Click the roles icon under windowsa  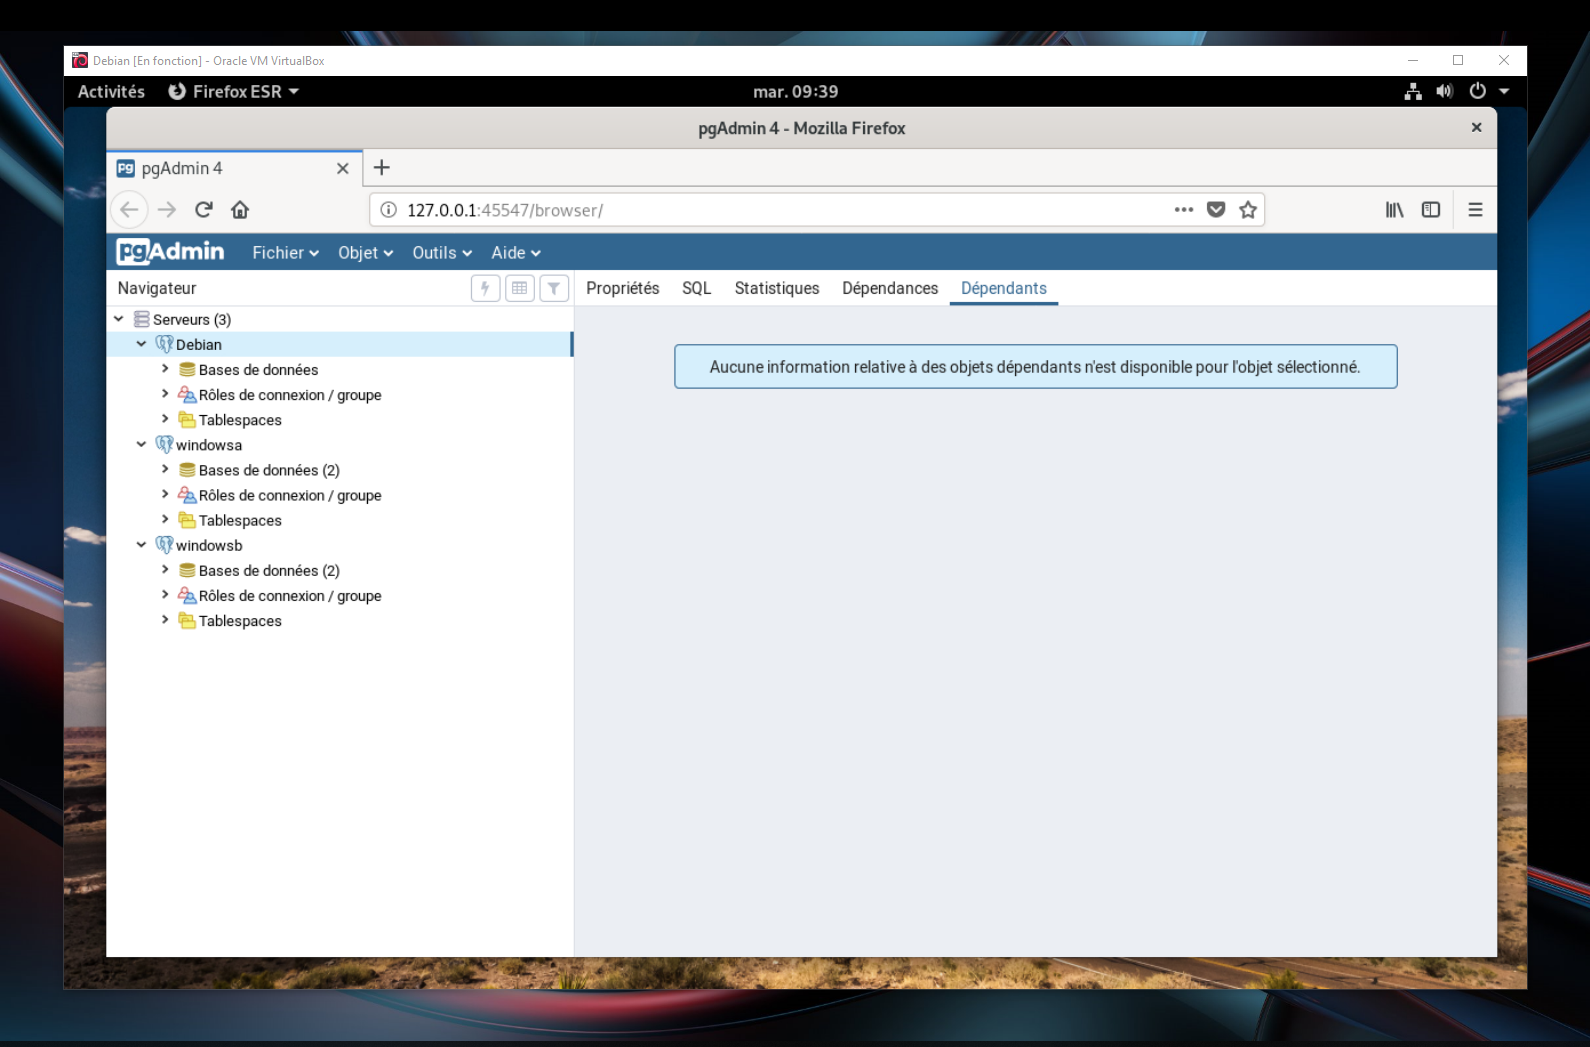click(x=187, y=495)
